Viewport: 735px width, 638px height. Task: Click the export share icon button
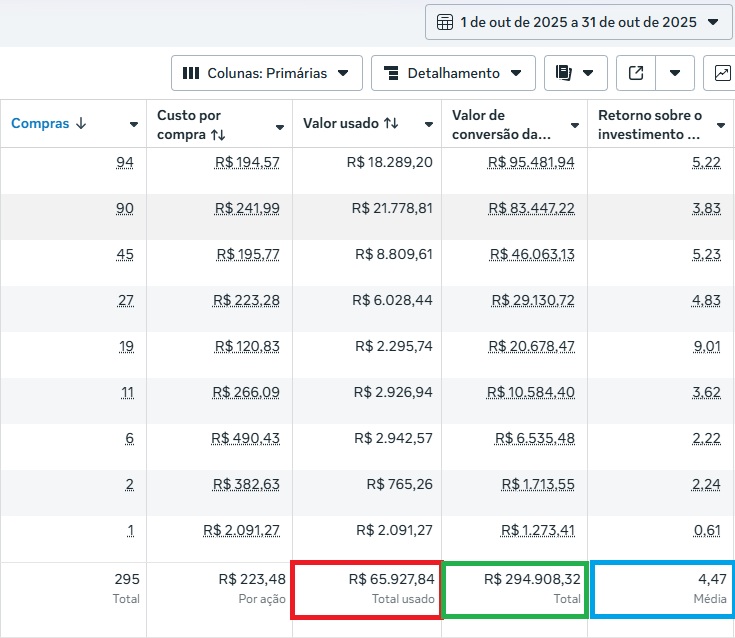point(636,73)
